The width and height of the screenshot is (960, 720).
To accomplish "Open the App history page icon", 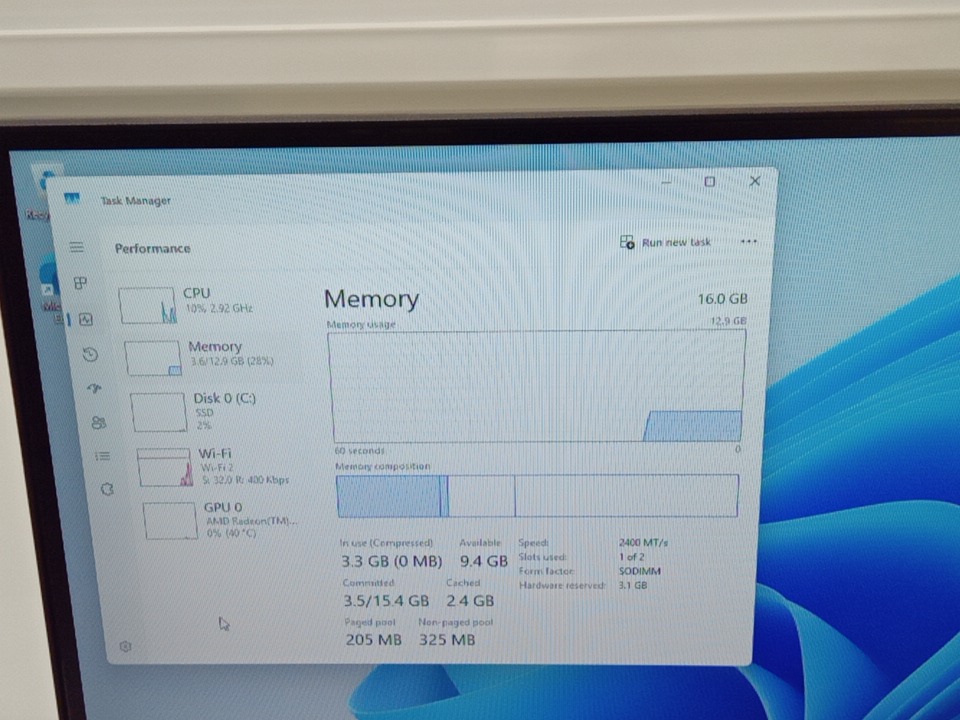I will [x=91, y=354].
